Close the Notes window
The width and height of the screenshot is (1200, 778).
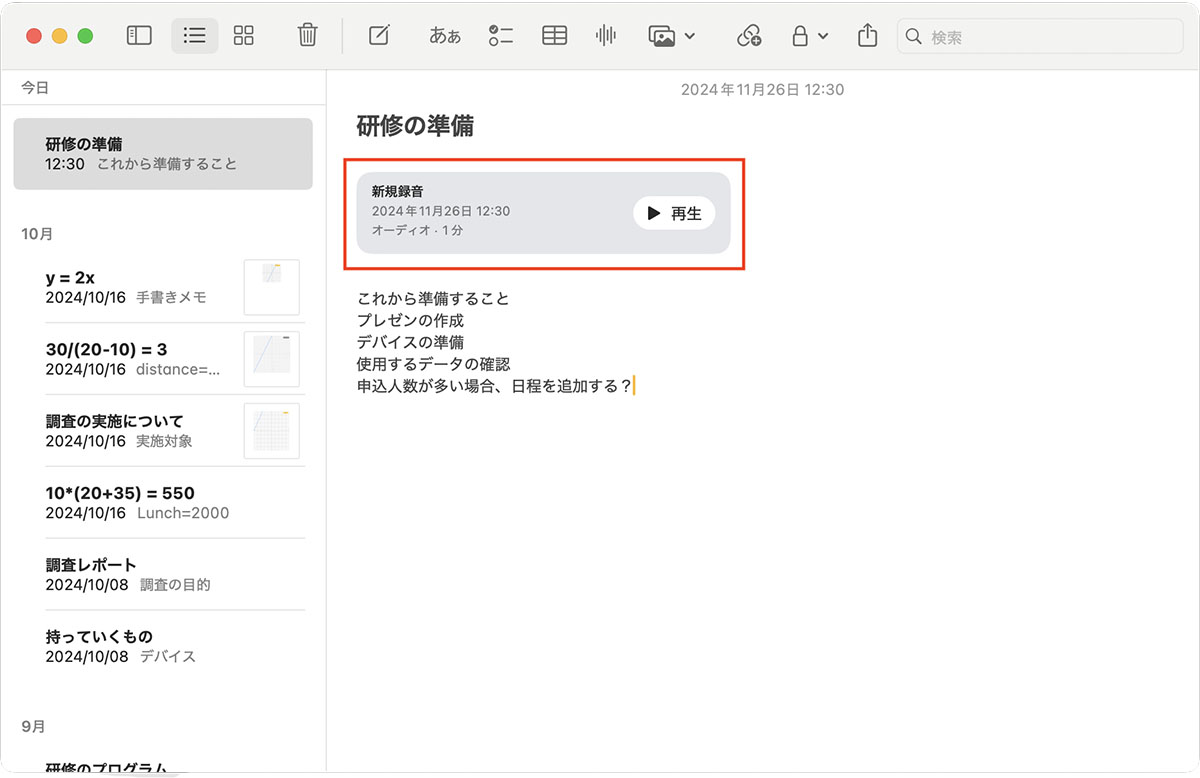34,36
